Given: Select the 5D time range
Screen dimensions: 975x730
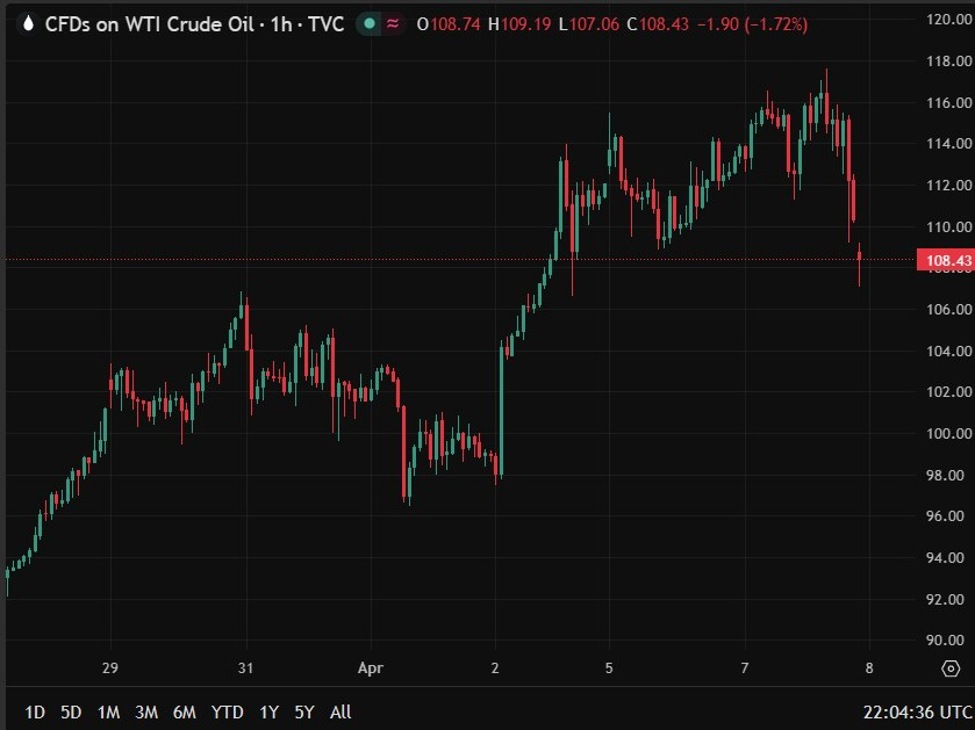Looking at the screenshot, I should 71,712.
